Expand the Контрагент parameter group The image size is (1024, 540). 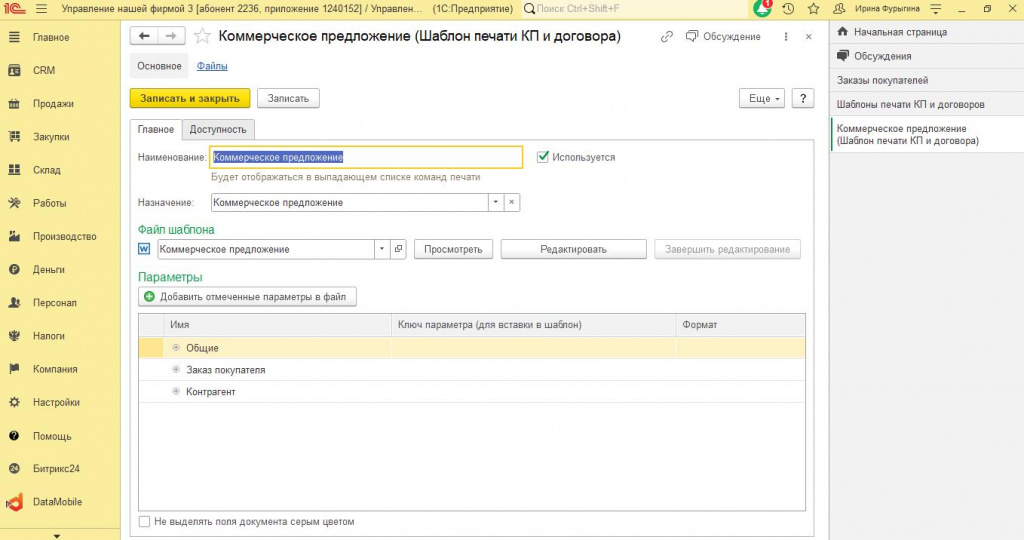pos(176,392)
